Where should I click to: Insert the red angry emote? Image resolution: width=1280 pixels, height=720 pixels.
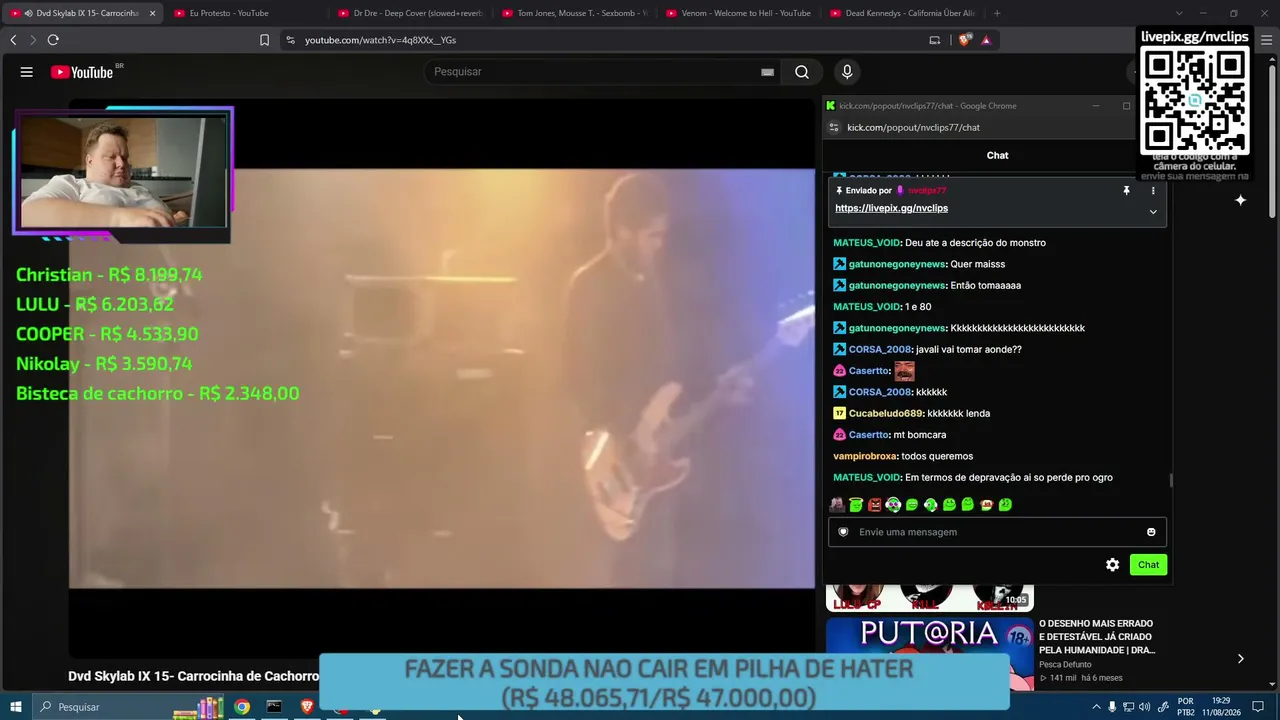point(875,505)
